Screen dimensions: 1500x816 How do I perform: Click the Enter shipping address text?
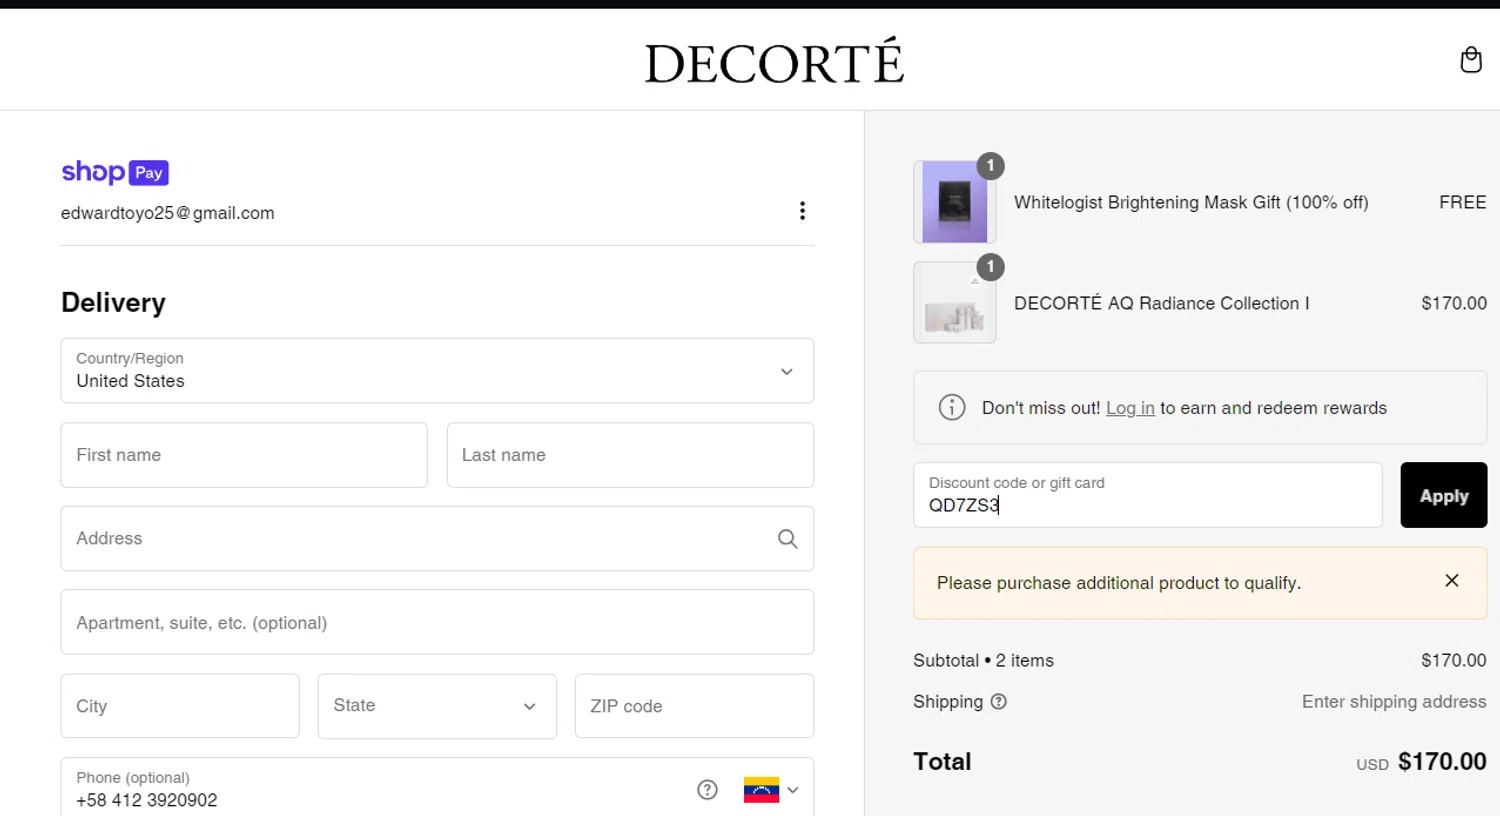coord(1394,702)
